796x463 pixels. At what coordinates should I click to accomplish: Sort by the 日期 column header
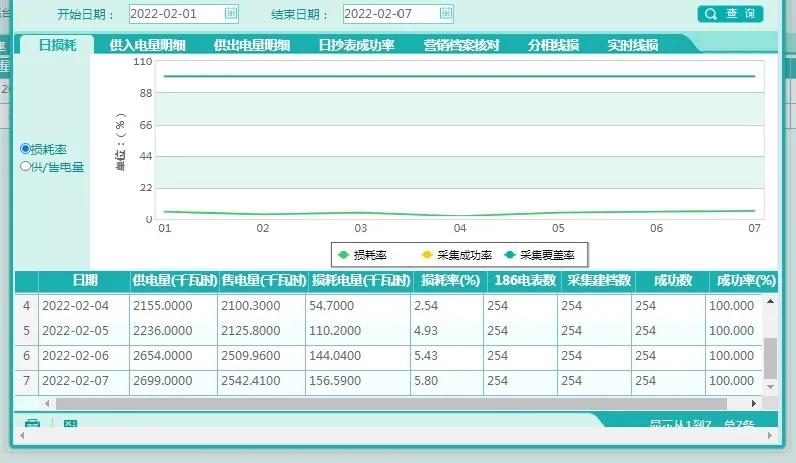tap(84, 281)
